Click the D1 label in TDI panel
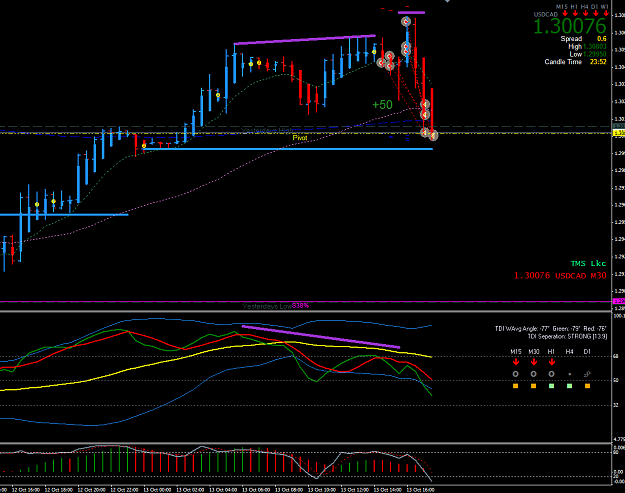 tap(587, 352)
